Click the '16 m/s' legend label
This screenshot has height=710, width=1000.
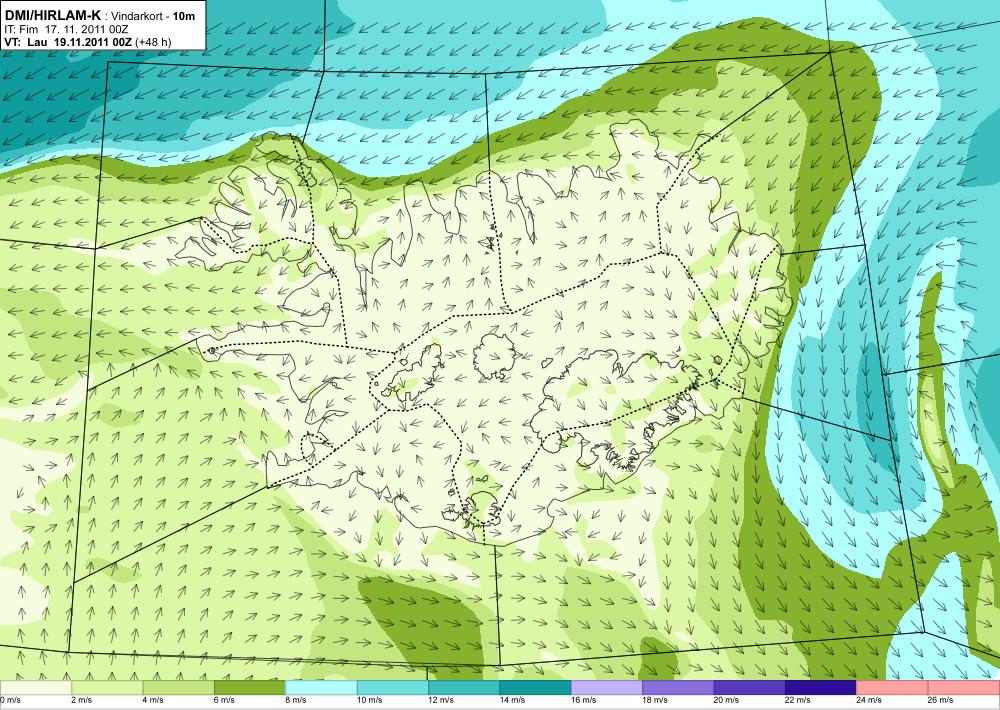584,700
